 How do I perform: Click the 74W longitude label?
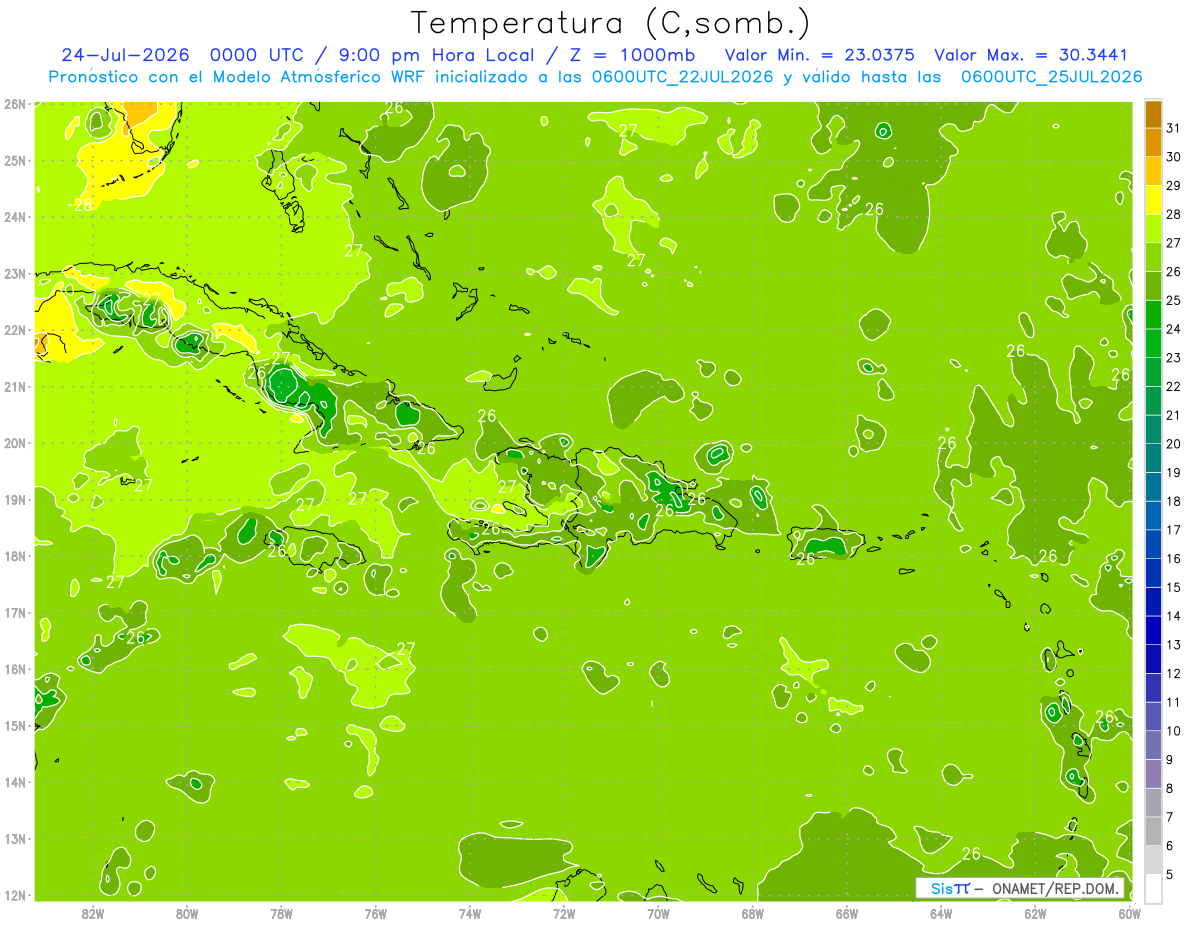(x=470, y=913)
